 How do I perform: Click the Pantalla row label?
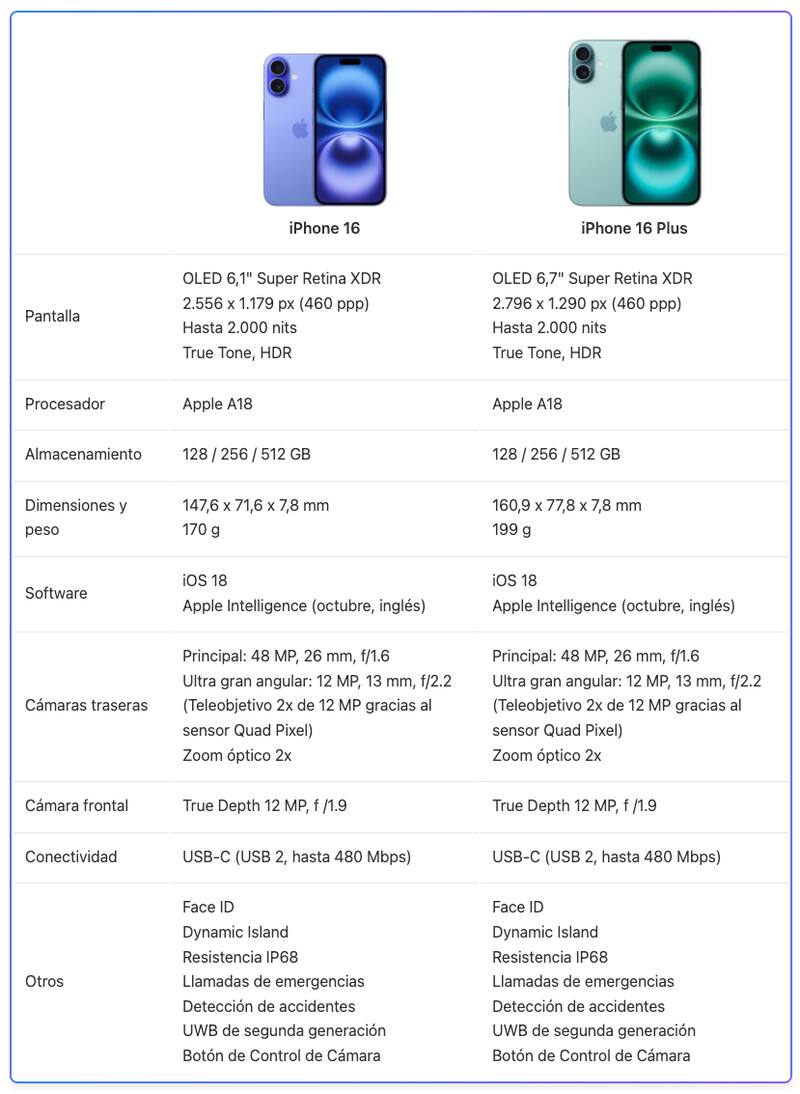coord(52,316)
